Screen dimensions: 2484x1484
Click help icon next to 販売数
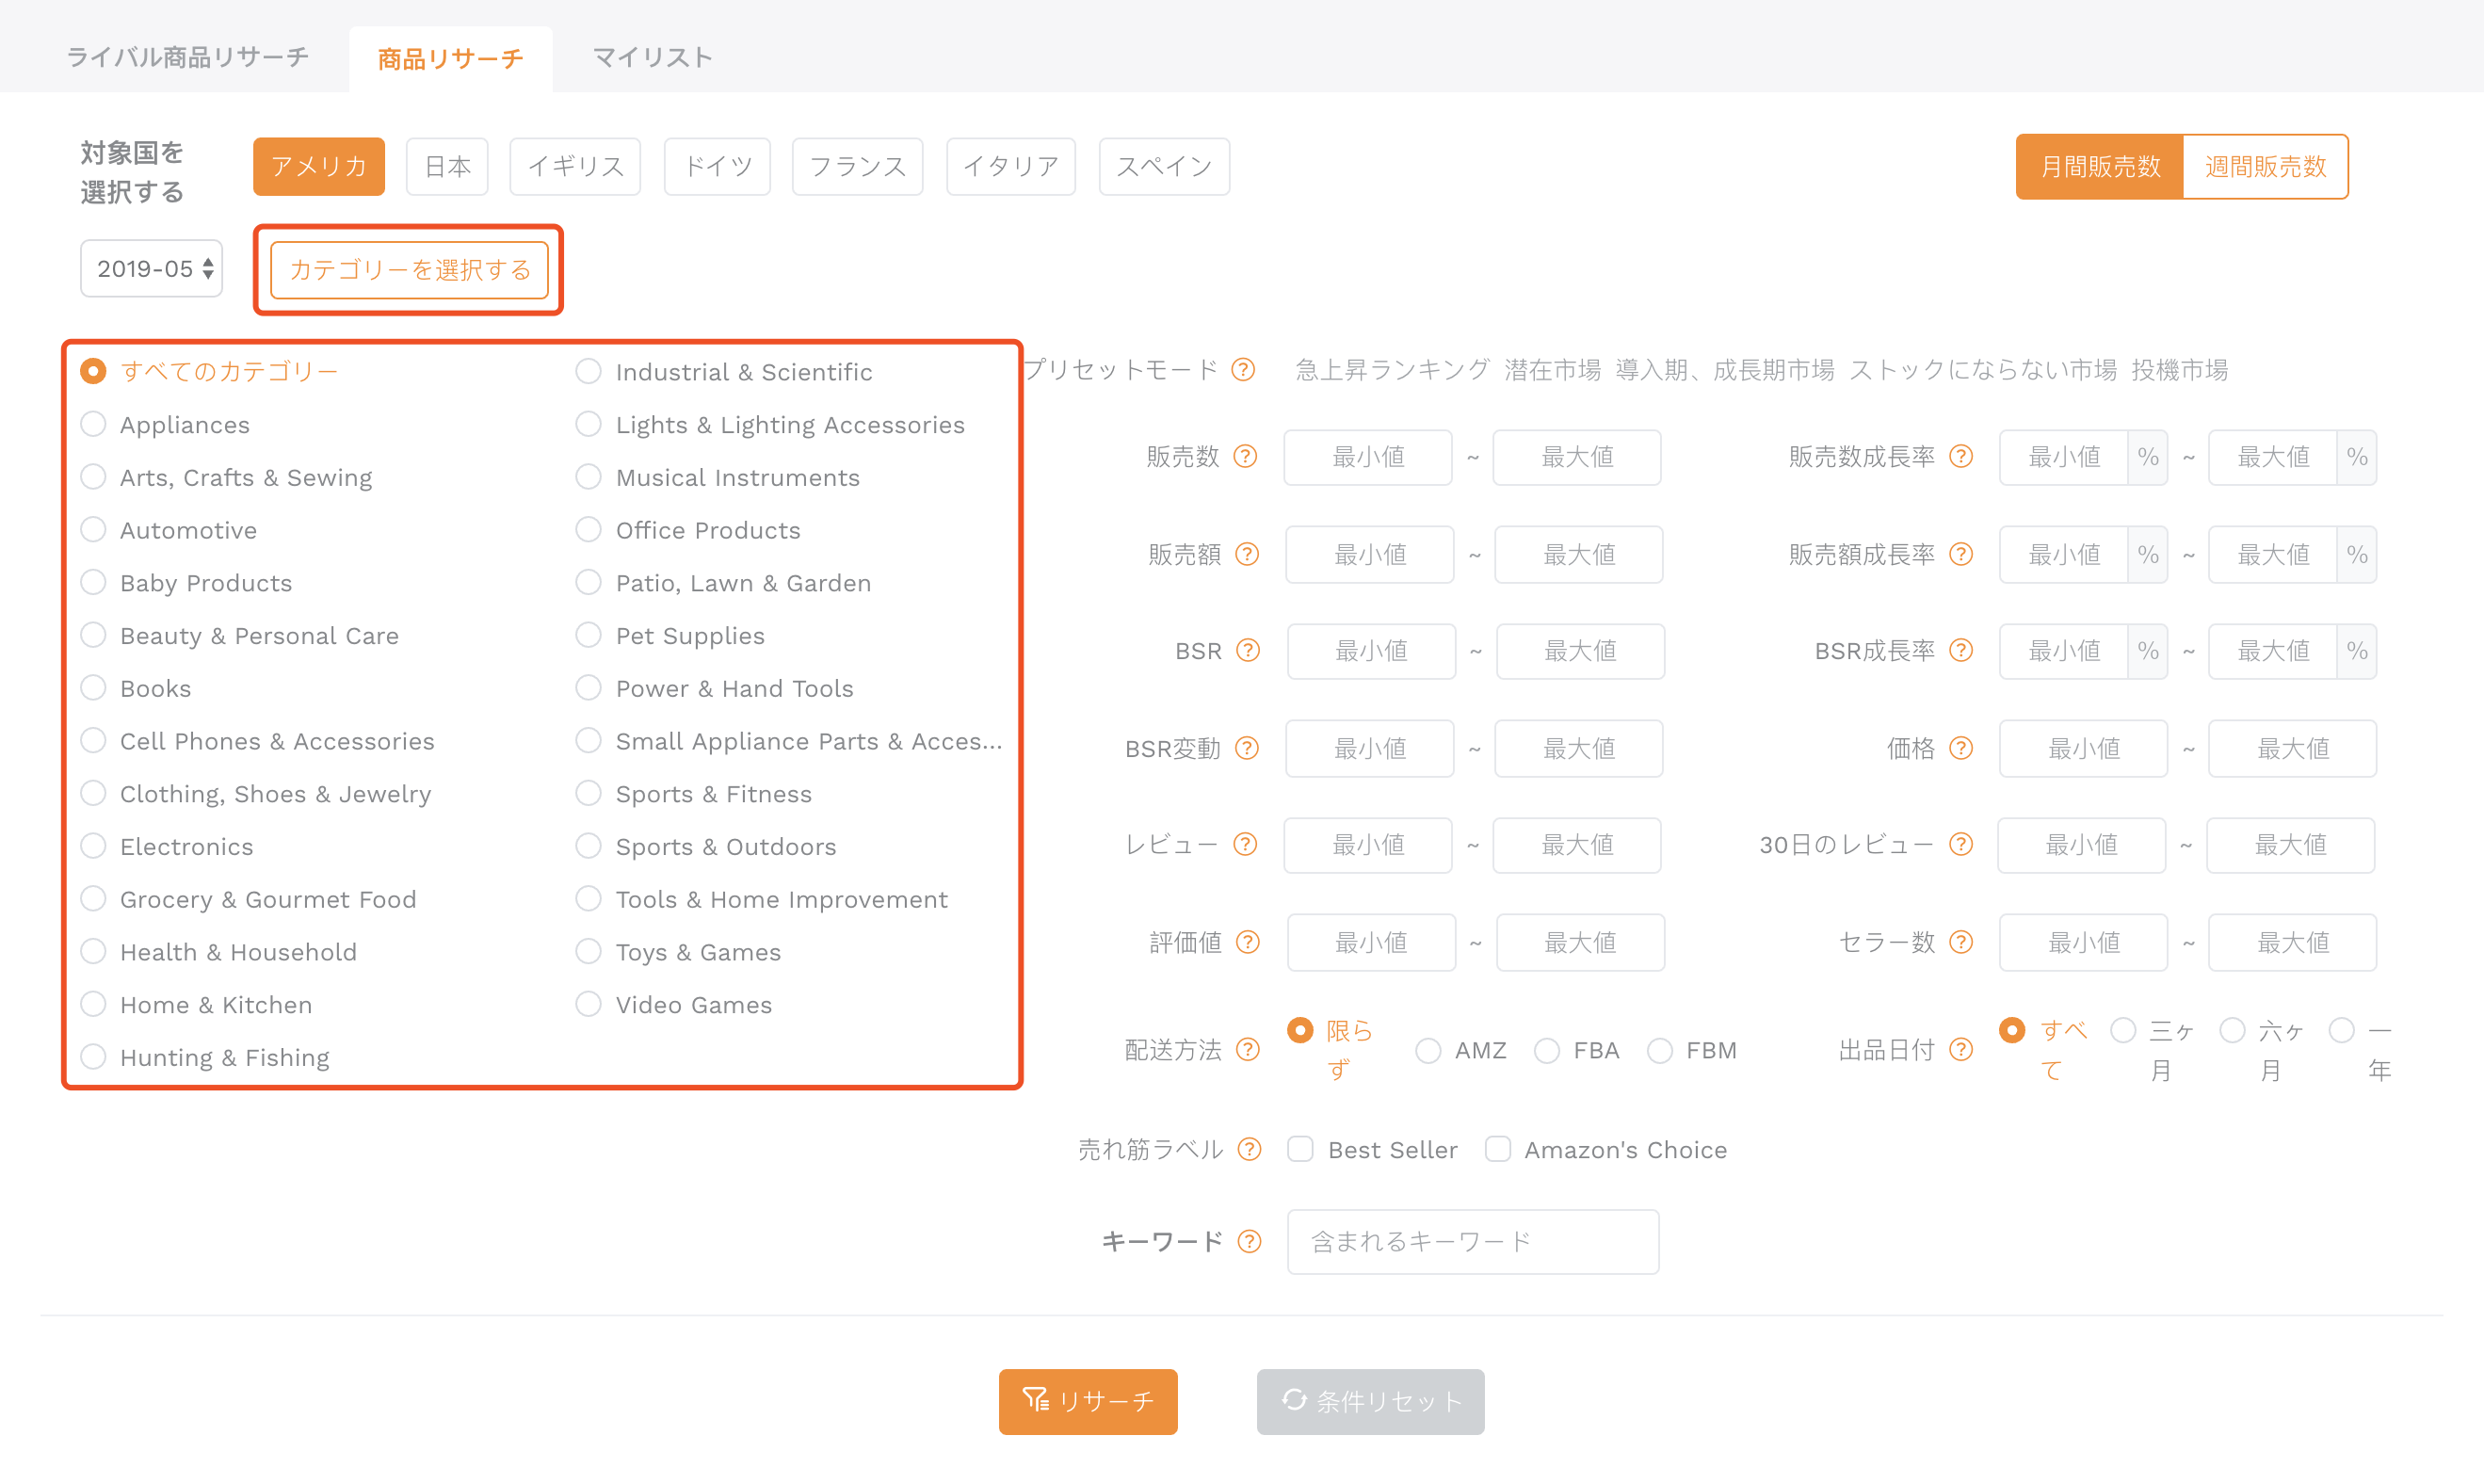pyautogui.click(x=1245, y=457)
